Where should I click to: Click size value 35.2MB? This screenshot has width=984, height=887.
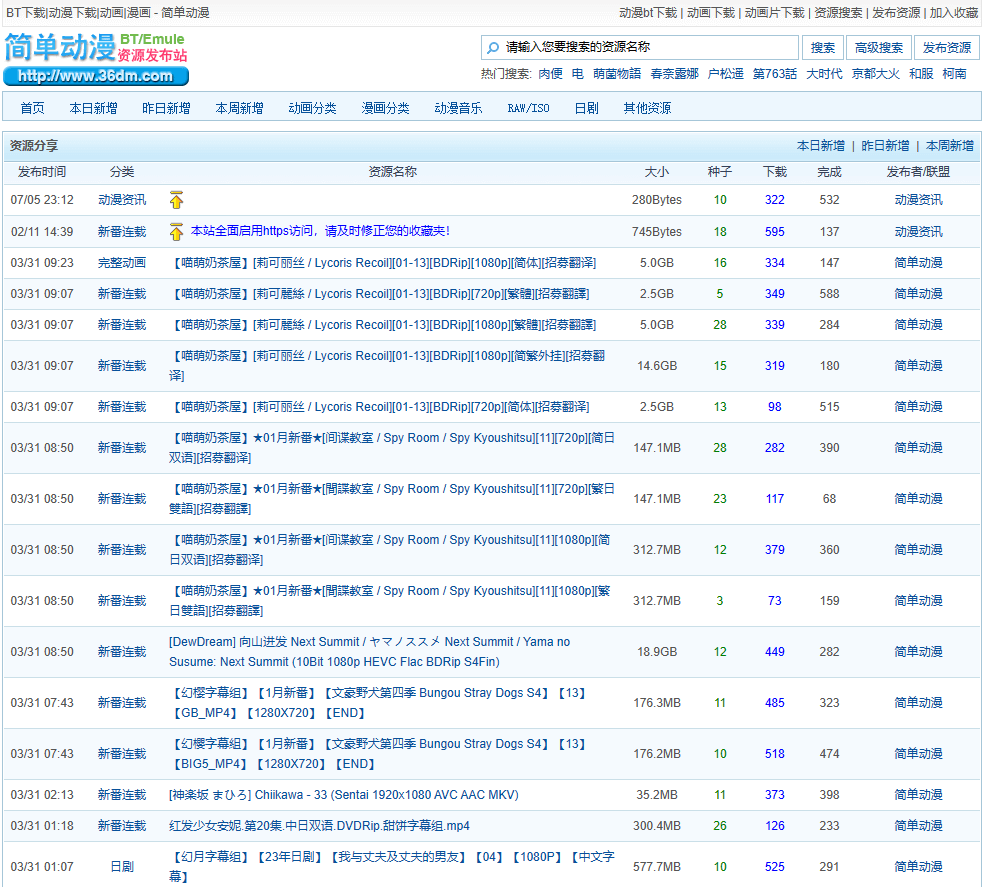tap(657, 795)
